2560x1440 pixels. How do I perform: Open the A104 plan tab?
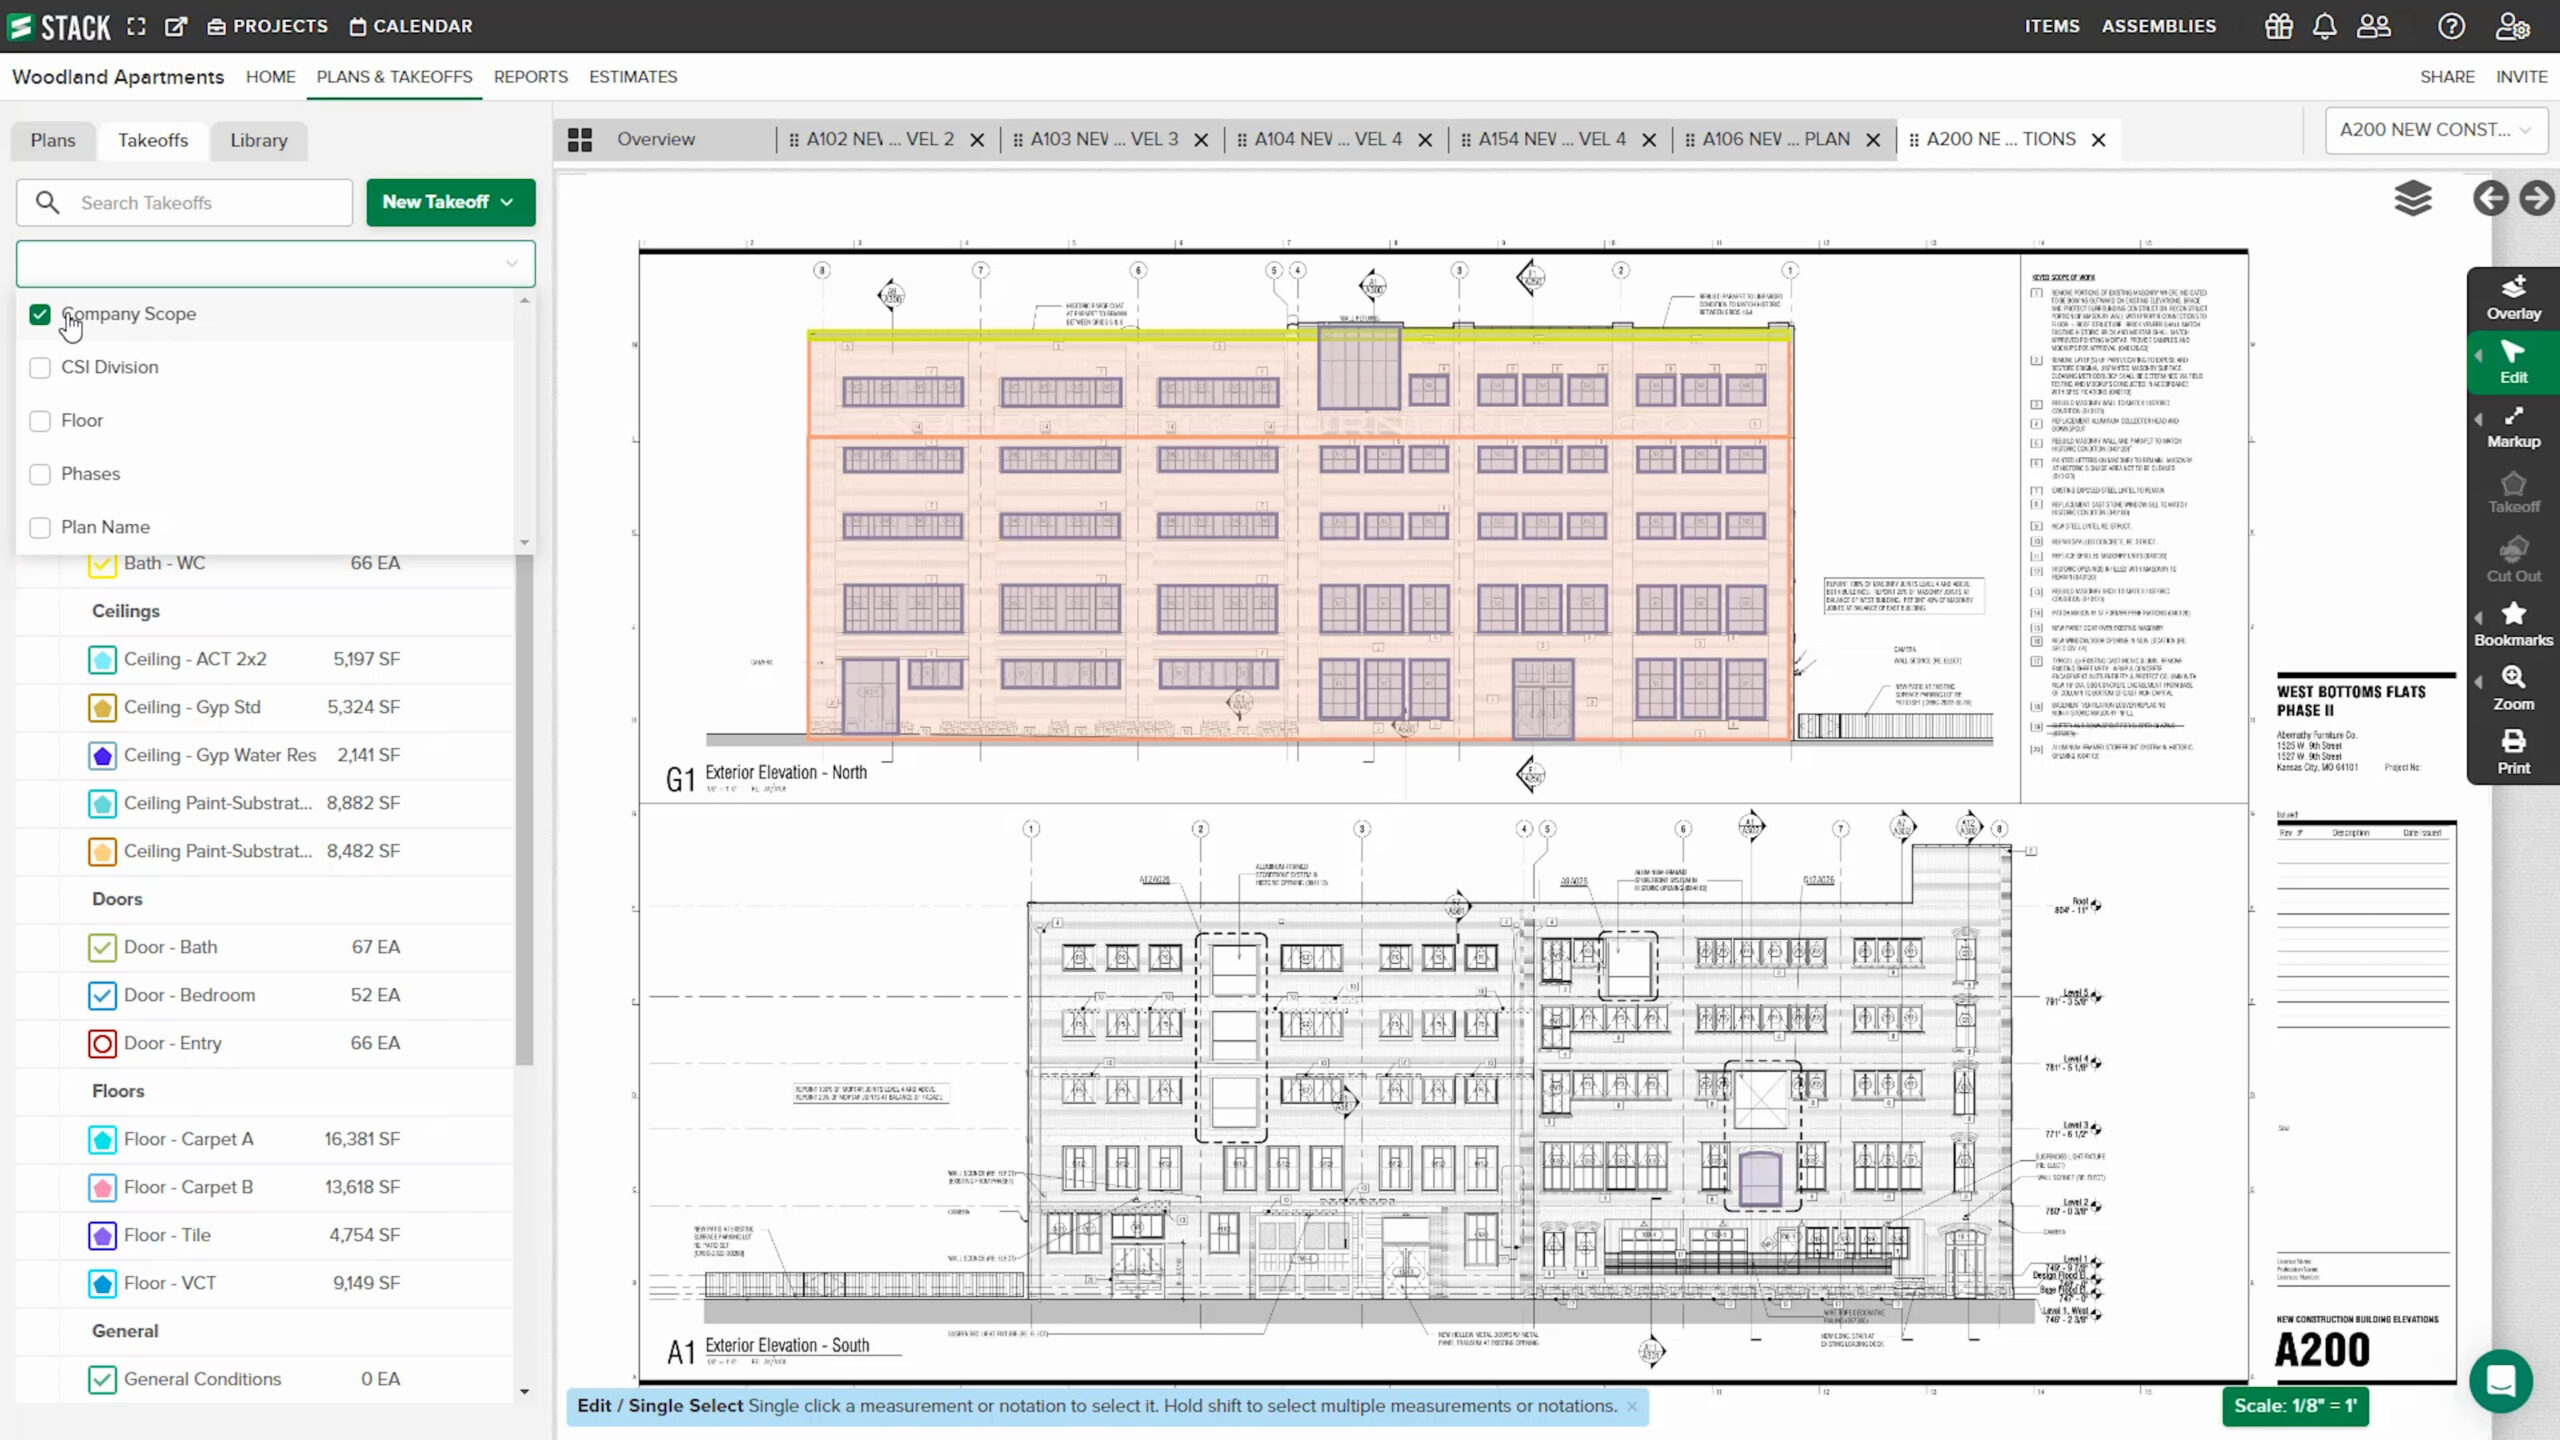coord(1327,139)
